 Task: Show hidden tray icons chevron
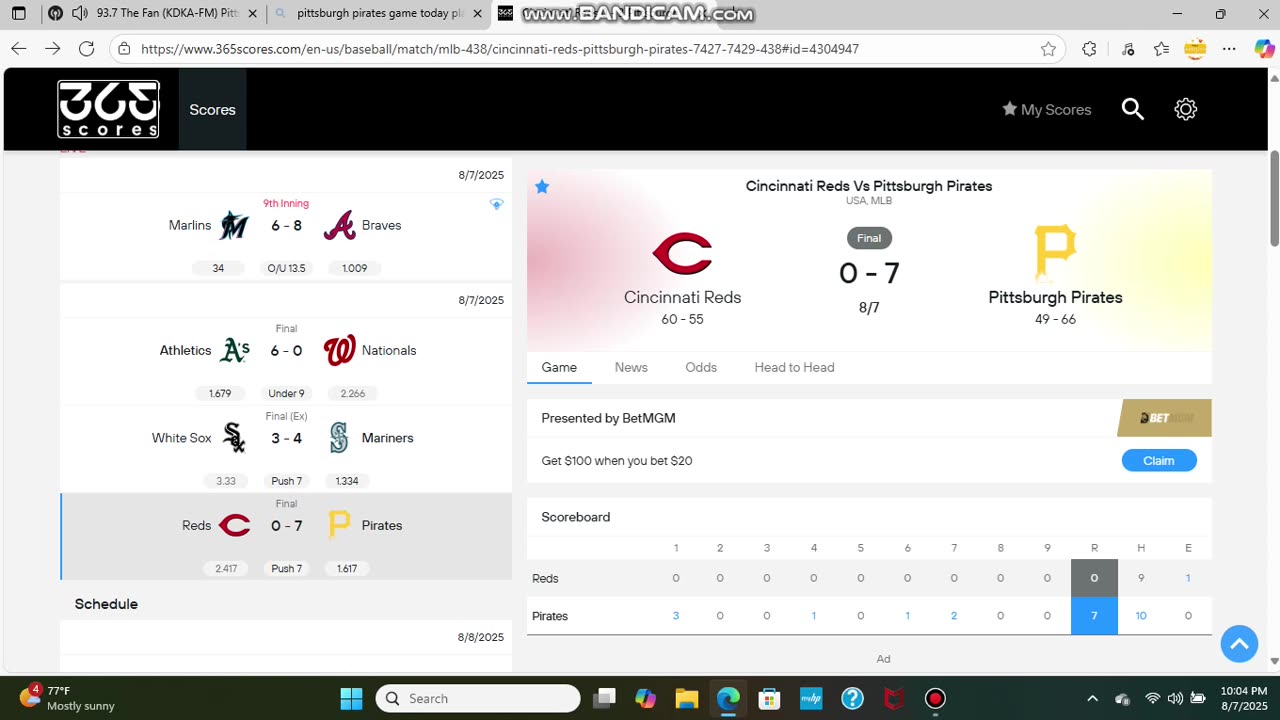pyautogui.click(x=1092, y=698)
